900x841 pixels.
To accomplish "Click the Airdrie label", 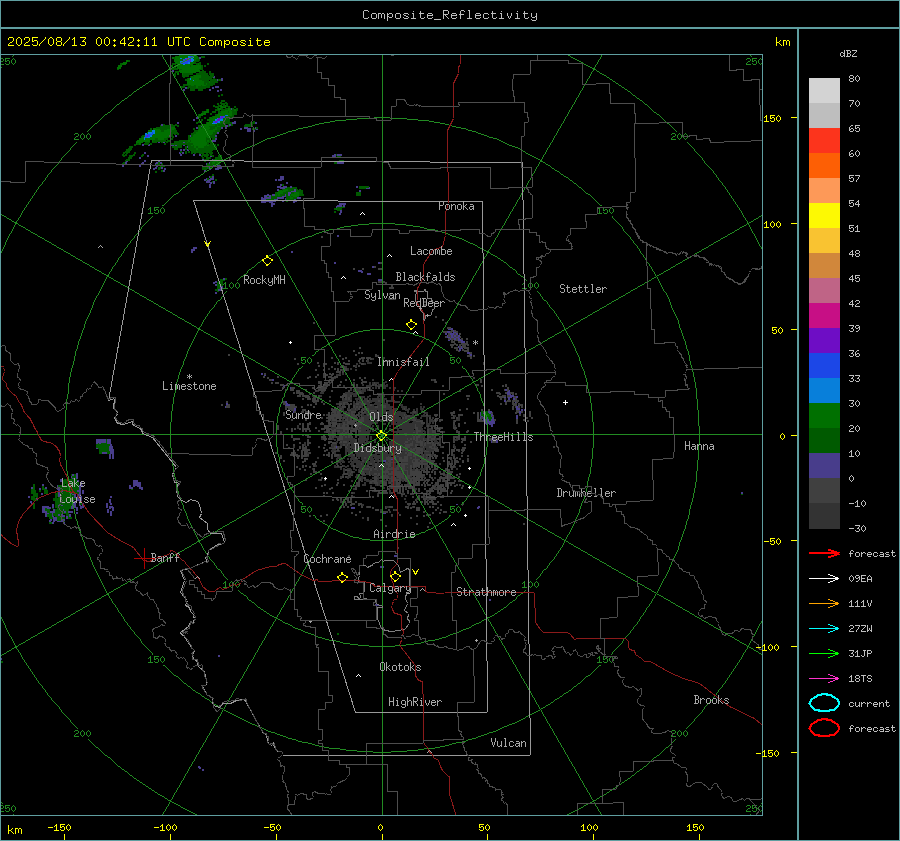I will coord(394,534).
